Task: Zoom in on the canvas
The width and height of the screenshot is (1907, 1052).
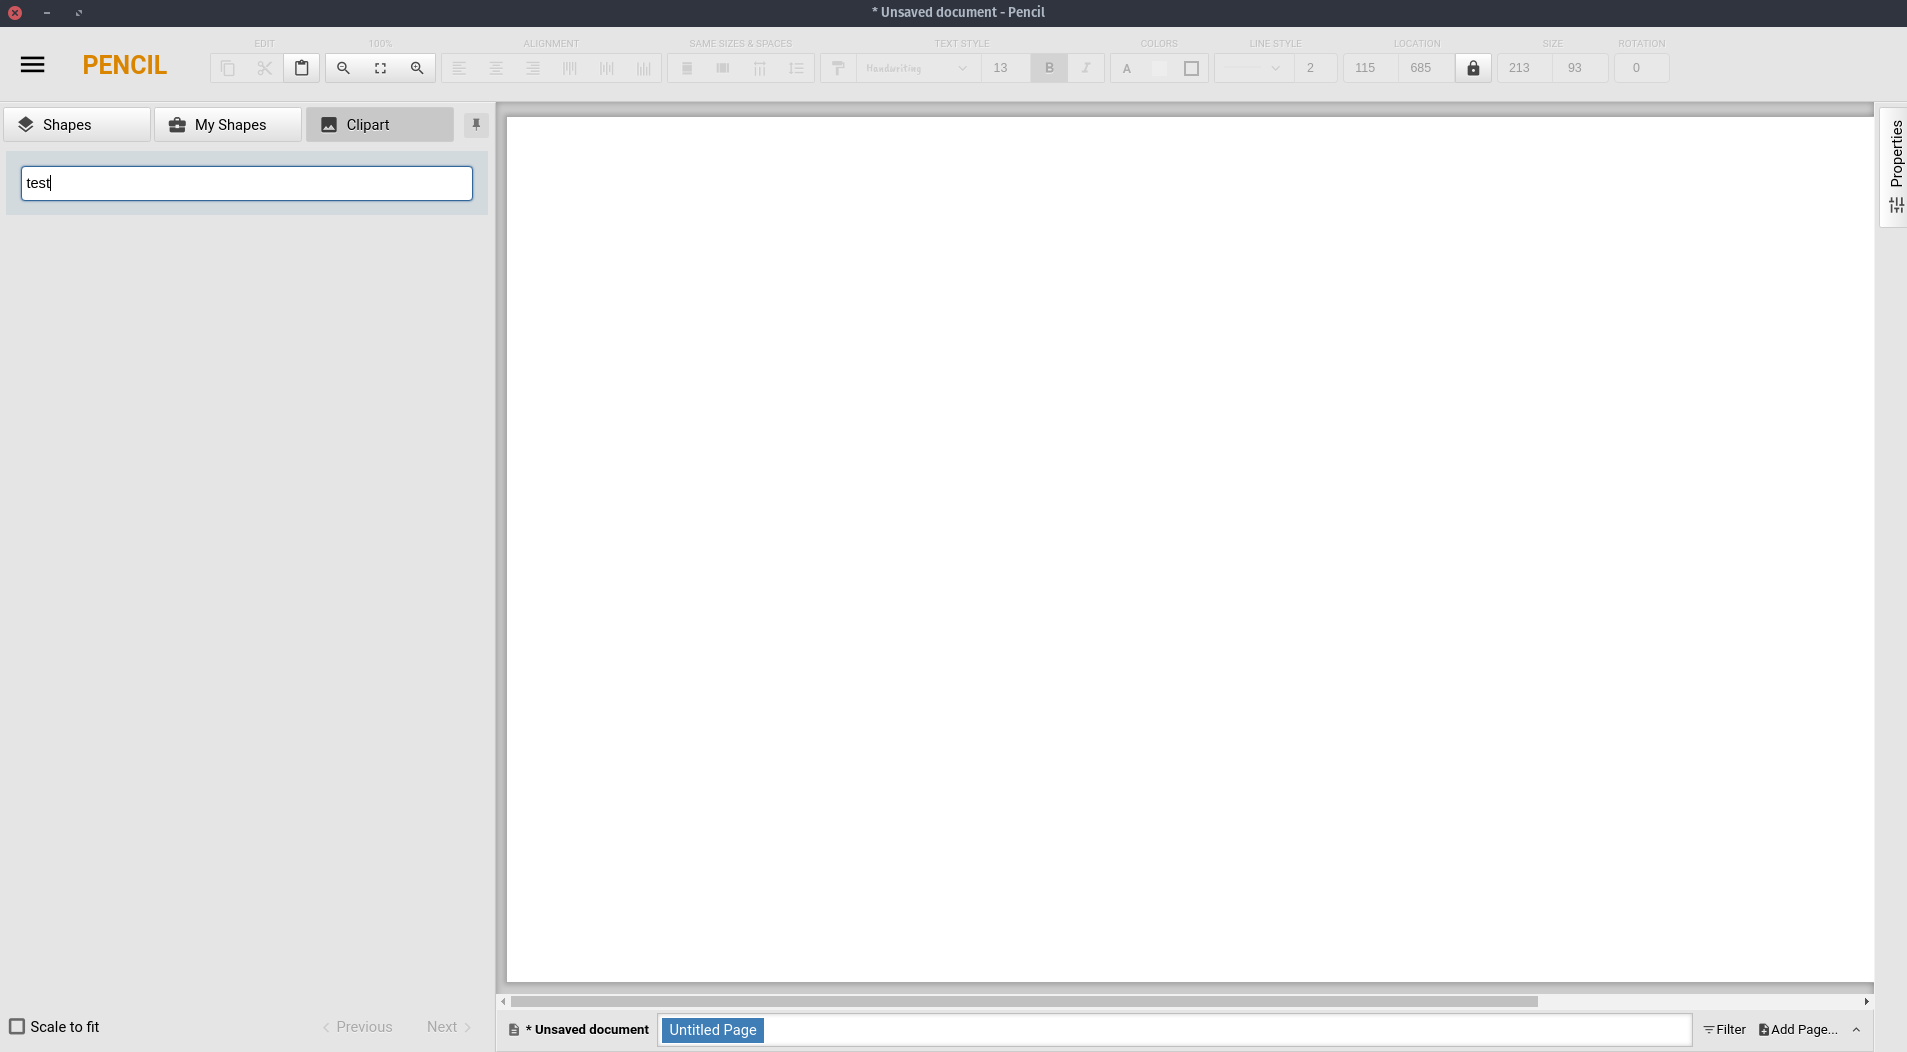Action: (417, 68)
